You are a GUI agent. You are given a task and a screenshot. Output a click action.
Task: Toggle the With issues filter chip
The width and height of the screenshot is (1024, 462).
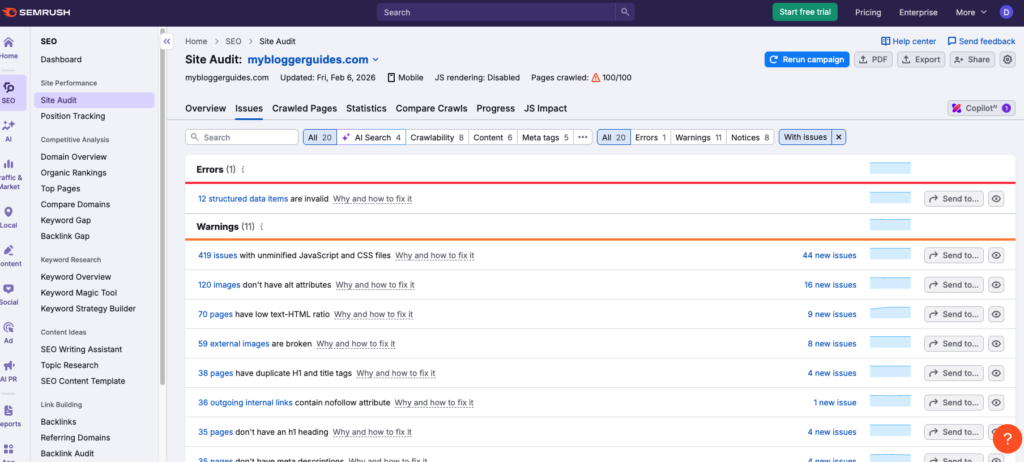(805, 137)
